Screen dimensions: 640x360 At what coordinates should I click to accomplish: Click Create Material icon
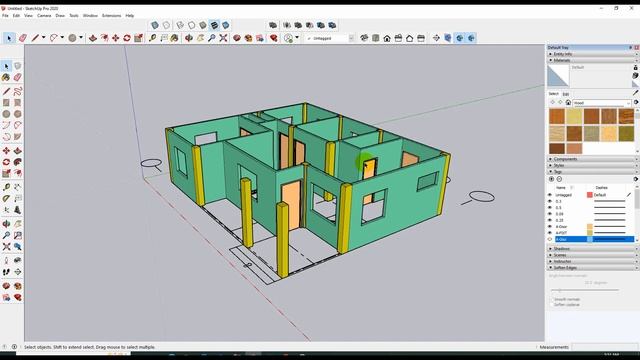click(636, 75)
